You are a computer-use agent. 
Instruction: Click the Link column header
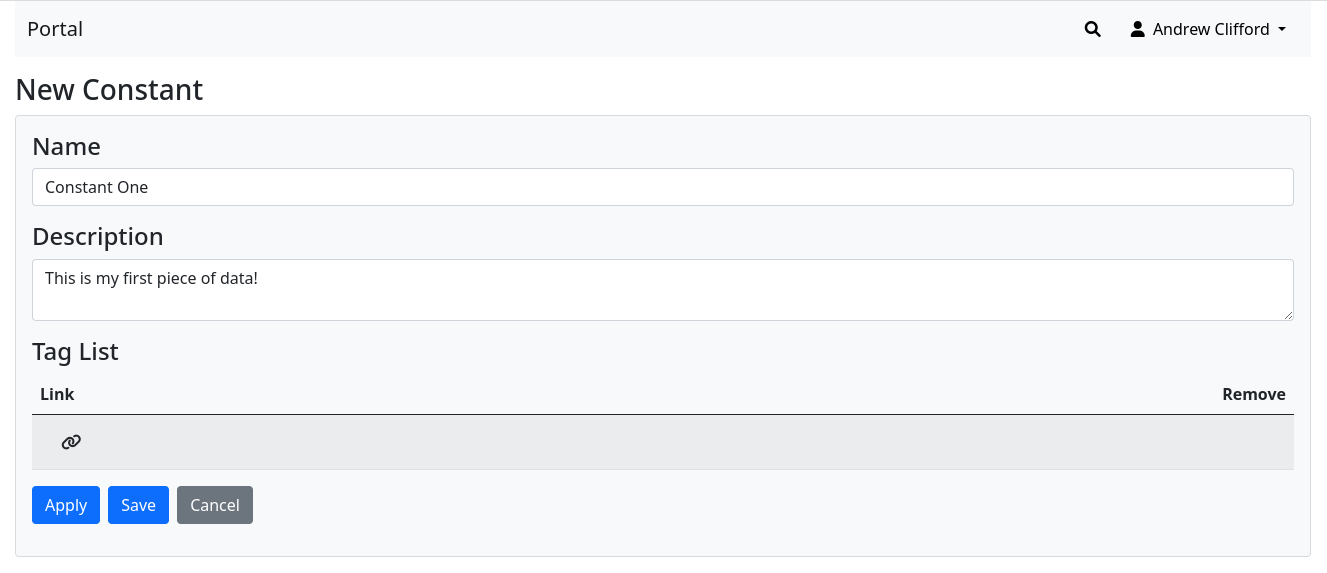pyautogui.click(x=57, y=394)
